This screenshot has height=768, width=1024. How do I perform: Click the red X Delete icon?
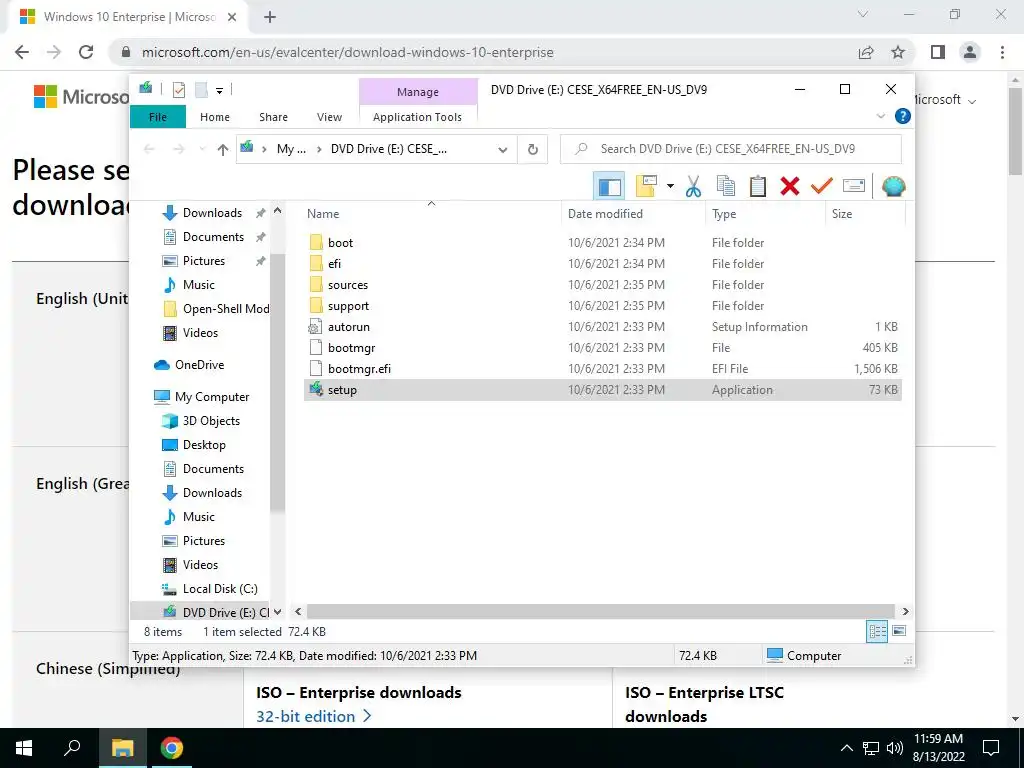coord(790,187)
